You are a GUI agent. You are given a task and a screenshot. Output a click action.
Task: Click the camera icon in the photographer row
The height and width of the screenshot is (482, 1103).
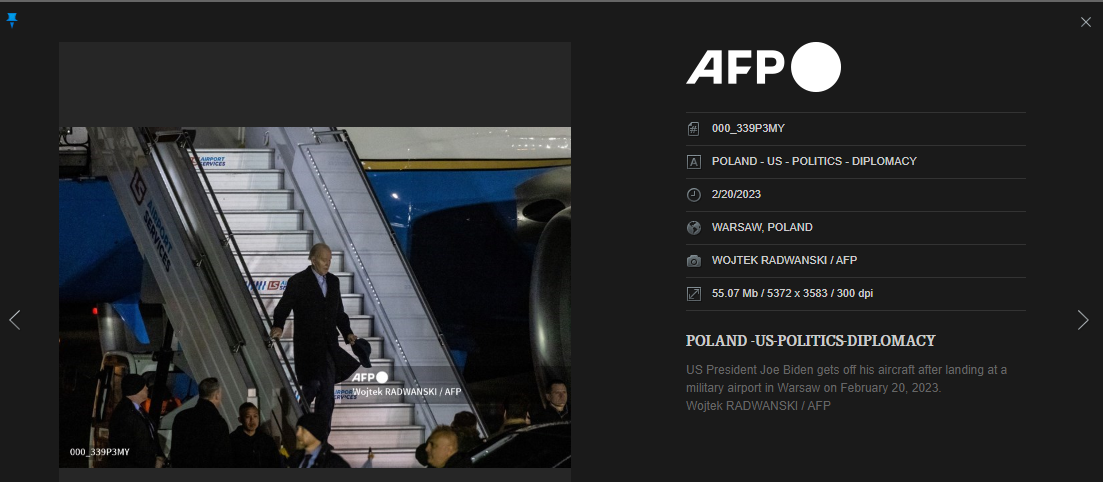[x=694, y=261]
